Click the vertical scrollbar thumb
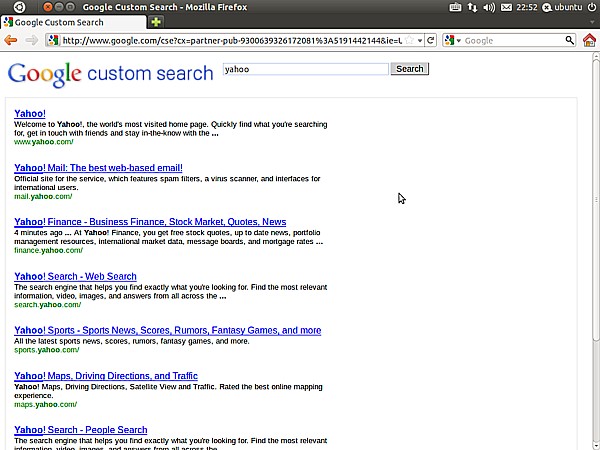The image size is (600, 450). (595, 199)
